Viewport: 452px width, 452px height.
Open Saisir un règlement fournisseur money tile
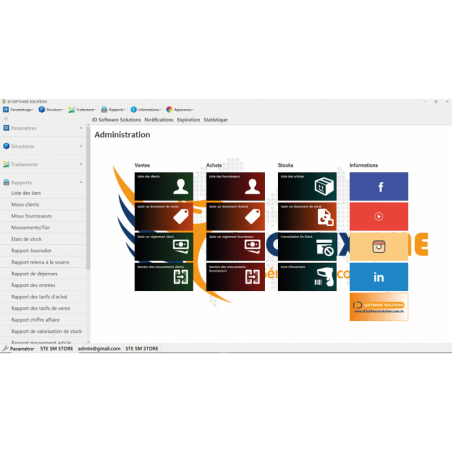[x=235, y=247]
